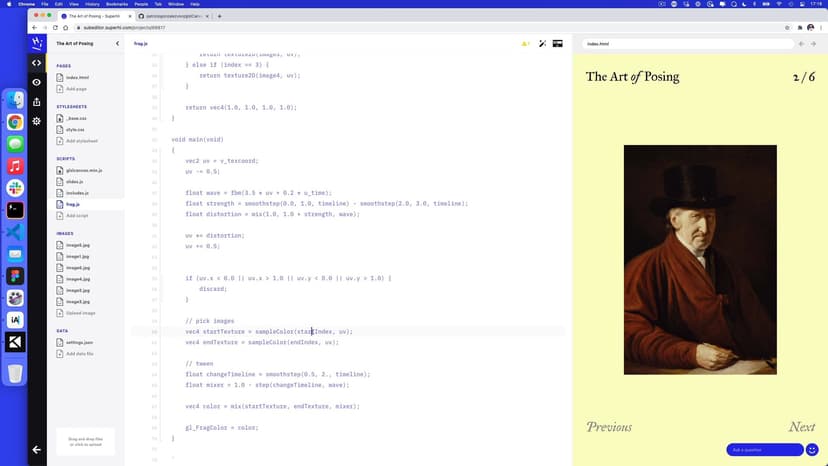
Task: Open style.css in the file list
Action: coord(75,129)
